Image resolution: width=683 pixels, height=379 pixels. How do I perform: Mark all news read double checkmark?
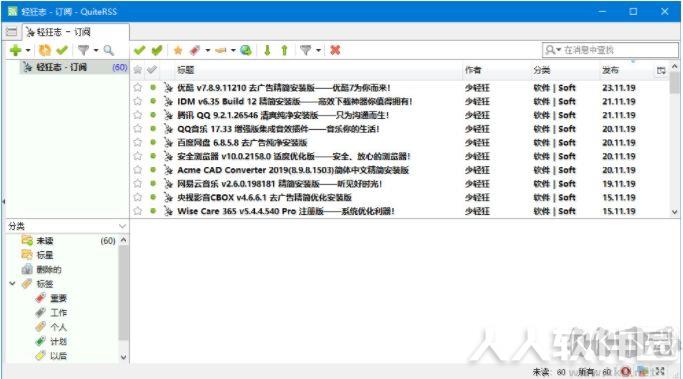pyautogui.click(x=157, y=51)
